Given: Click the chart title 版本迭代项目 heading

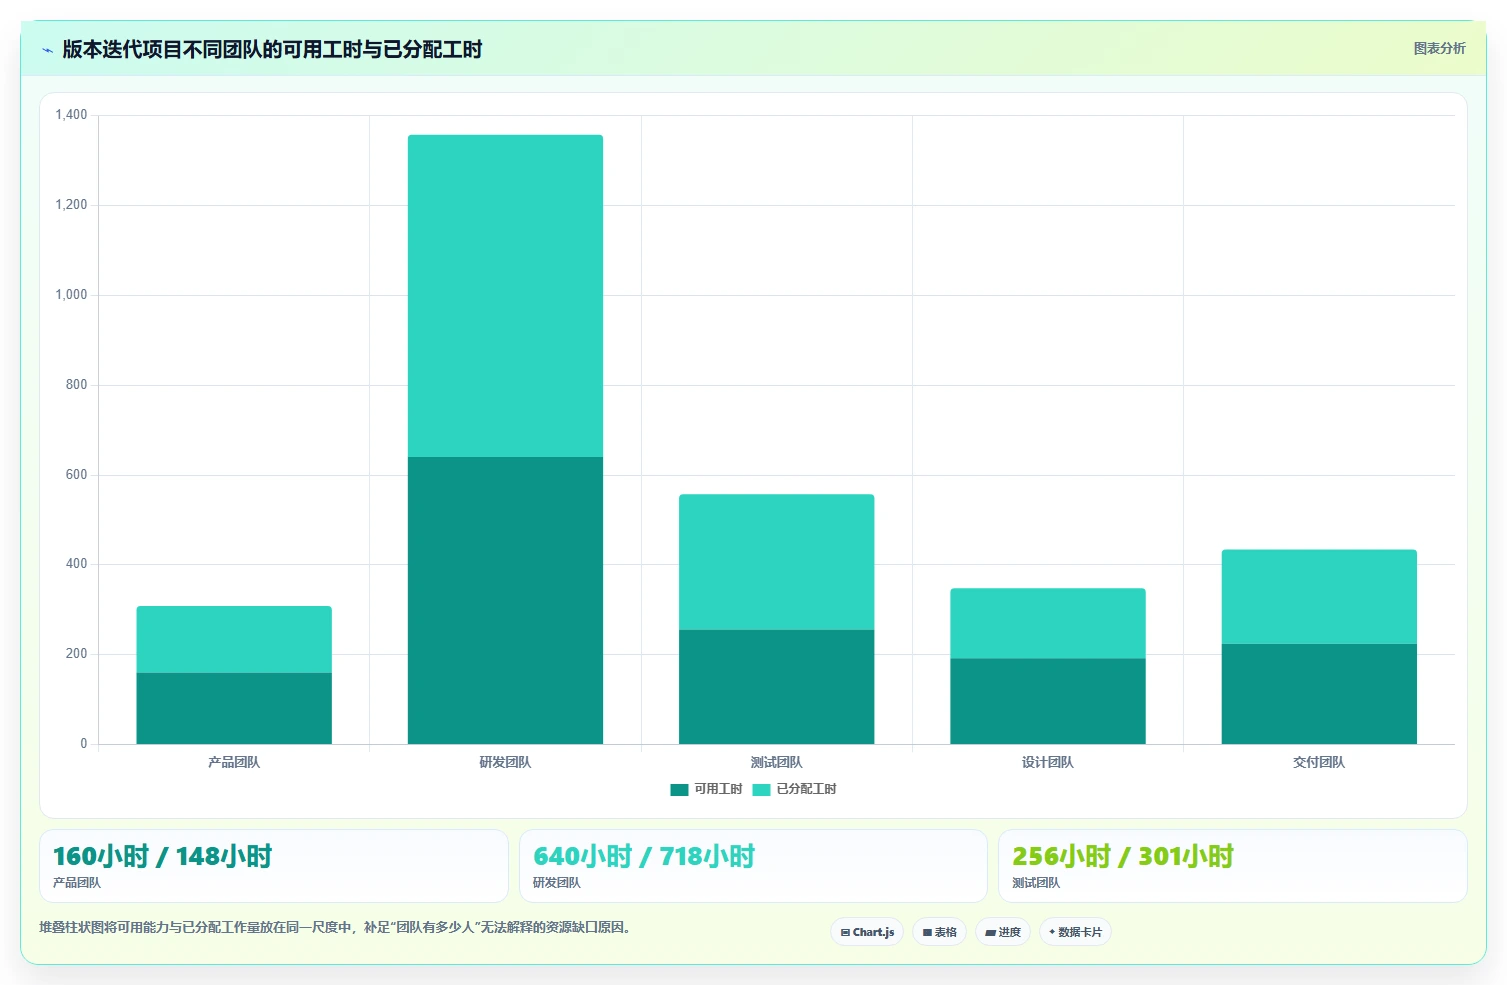Looking at the screenshot, I should click(x=272, y=50).
